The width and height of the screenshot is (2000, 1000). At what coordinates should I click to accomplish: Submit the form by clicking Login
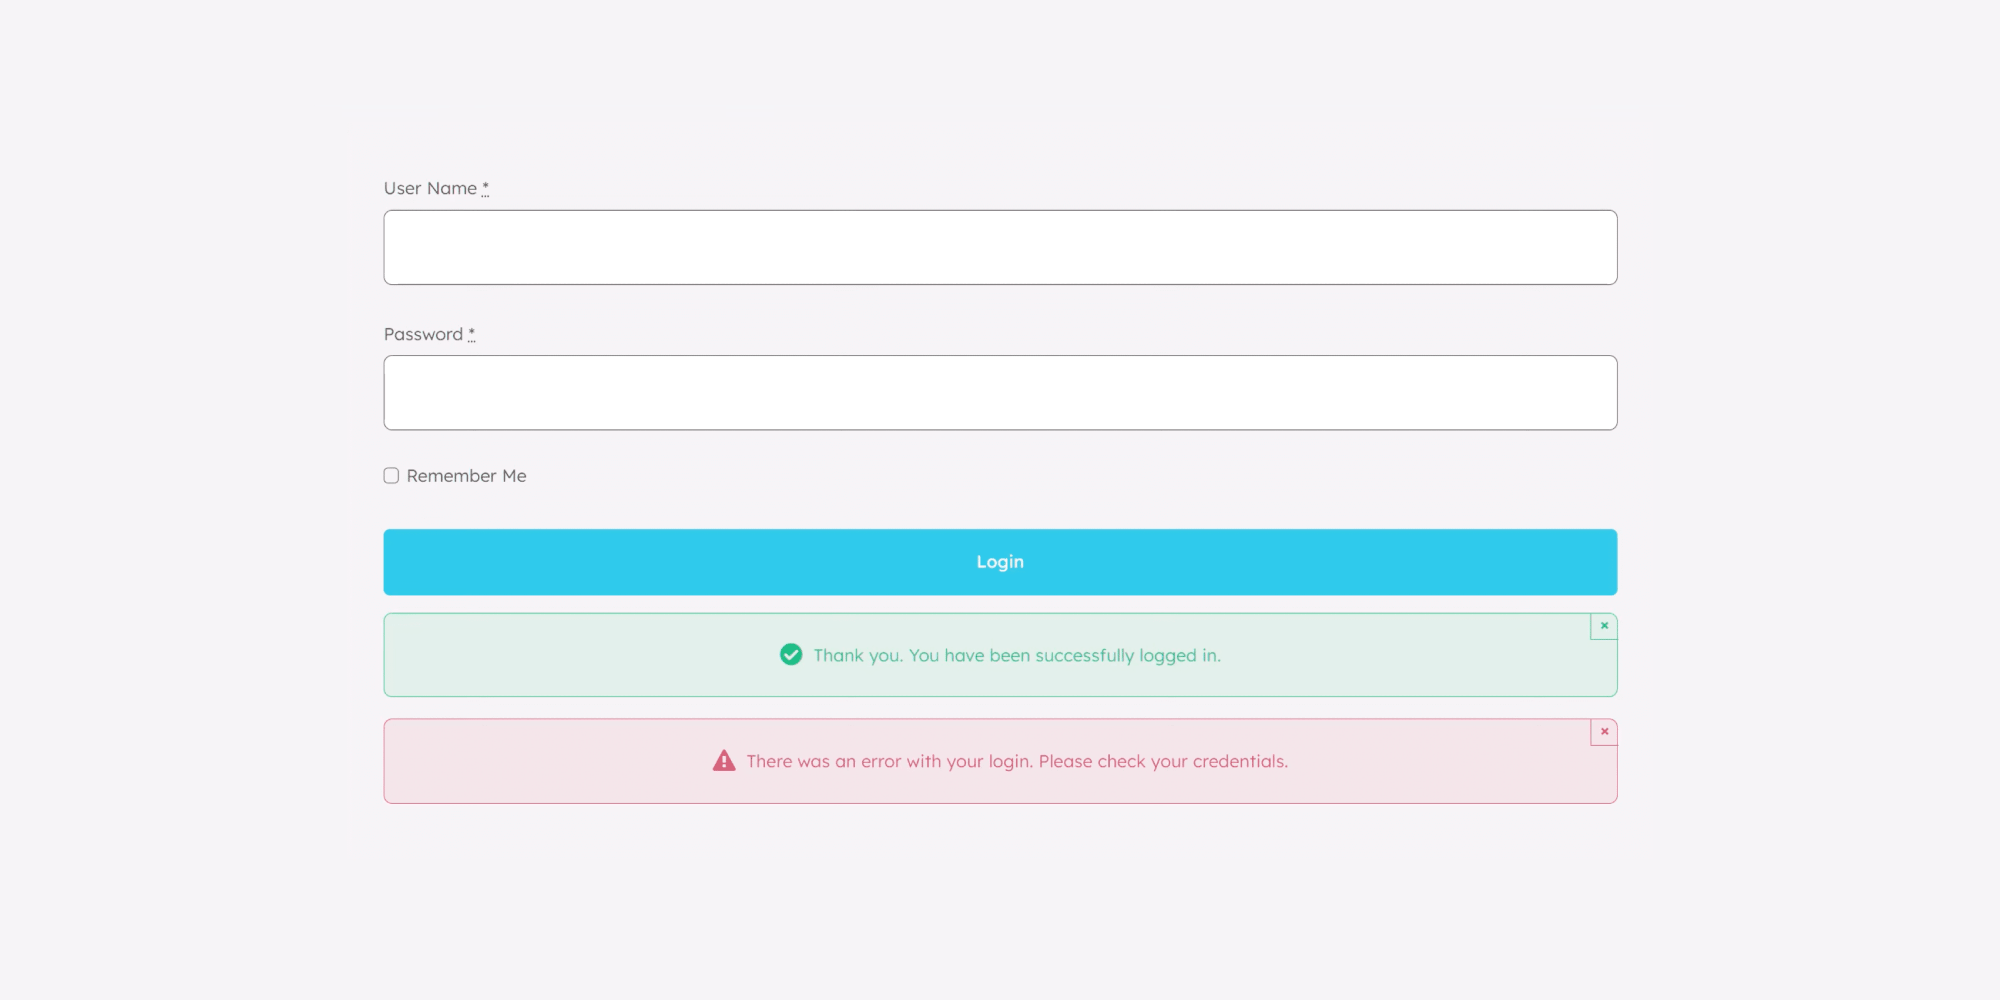point(1000,561)
